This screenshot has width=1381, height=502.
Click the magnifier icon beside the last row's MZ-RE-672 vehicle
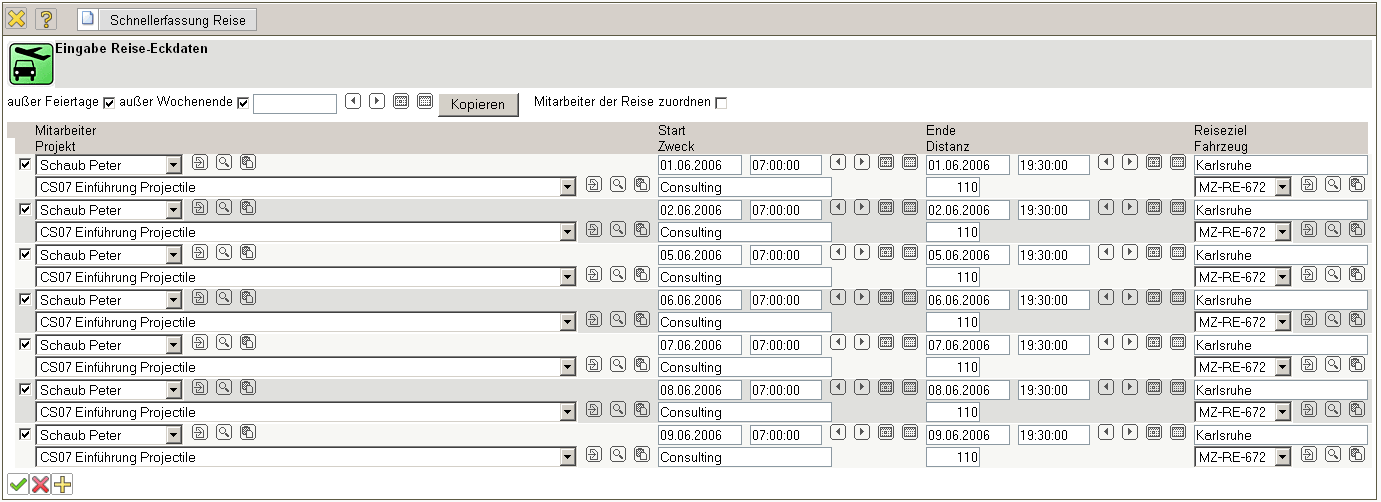[1333, 455]
